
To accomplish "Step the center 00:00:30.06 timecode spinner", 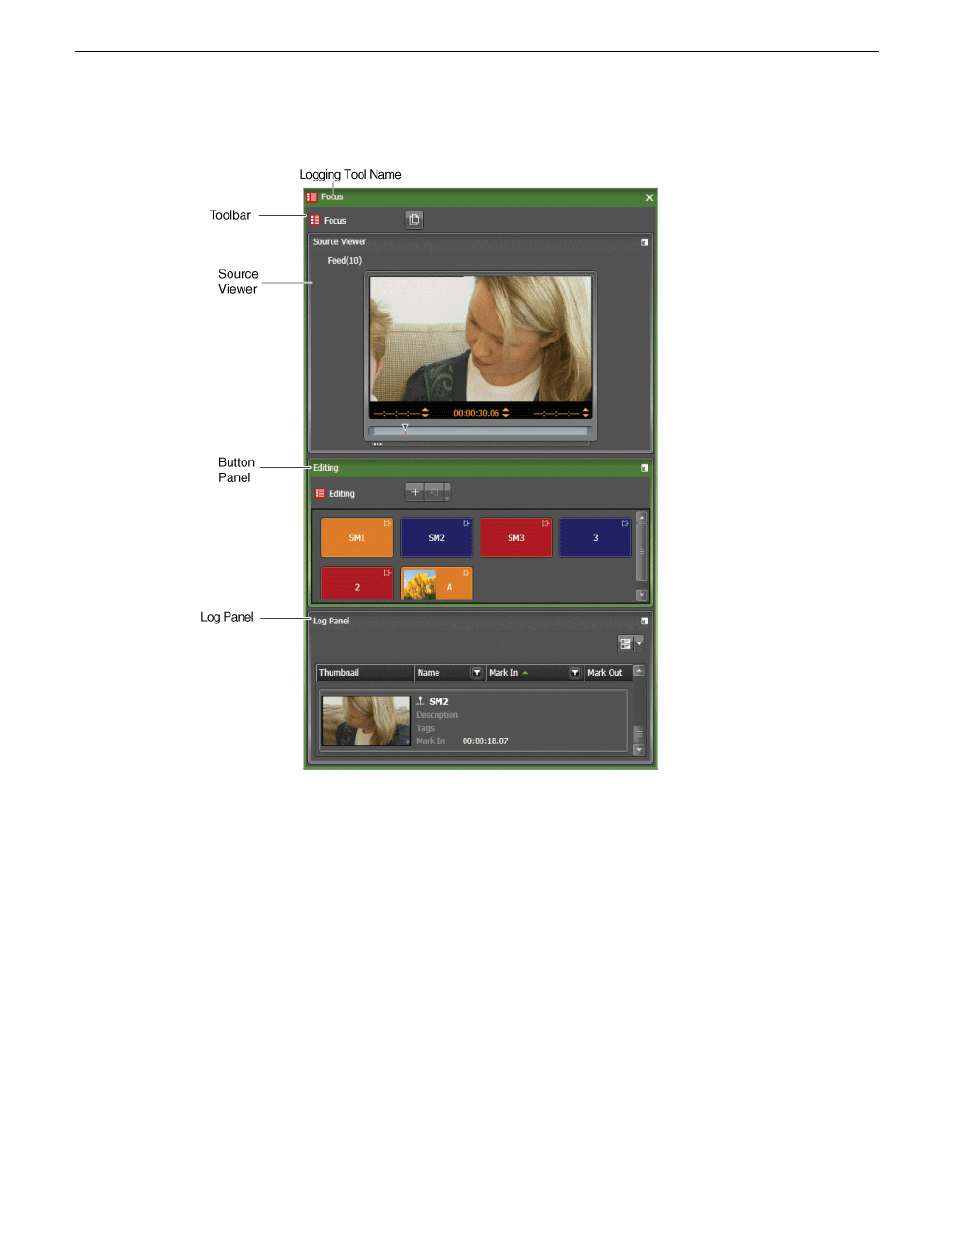I will tap(506, 412).
